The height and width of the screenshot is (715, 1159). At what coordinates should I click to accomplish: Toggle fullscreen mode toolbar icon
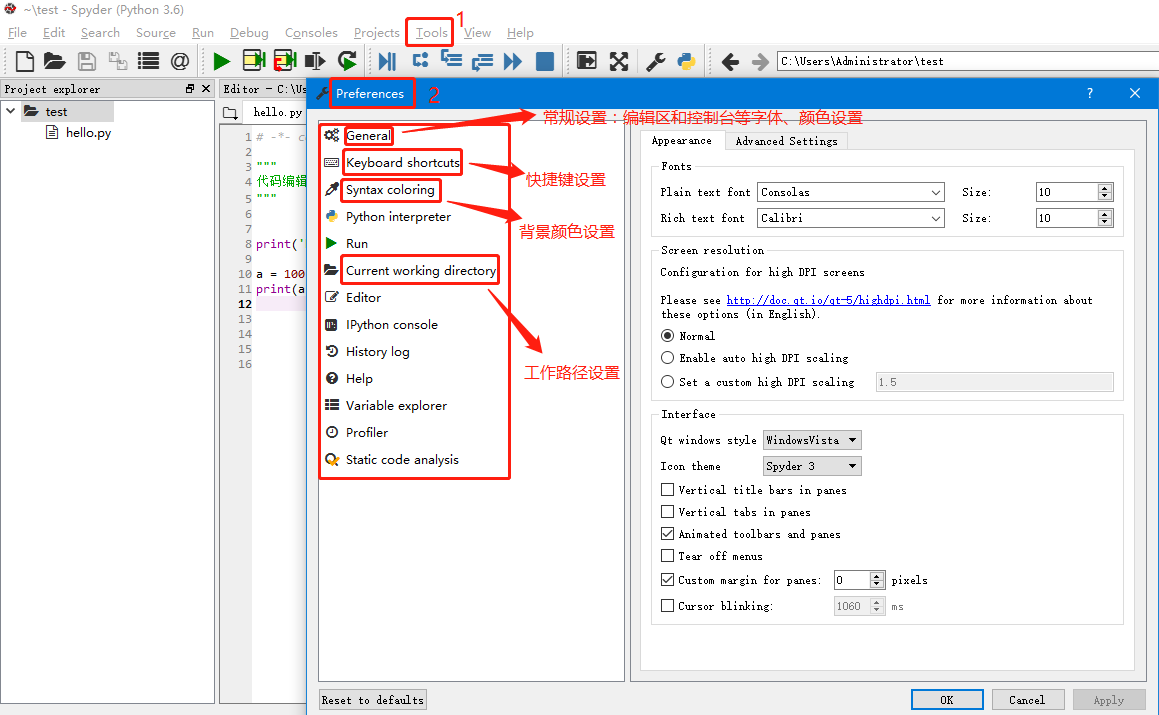(x=619, y=61)
